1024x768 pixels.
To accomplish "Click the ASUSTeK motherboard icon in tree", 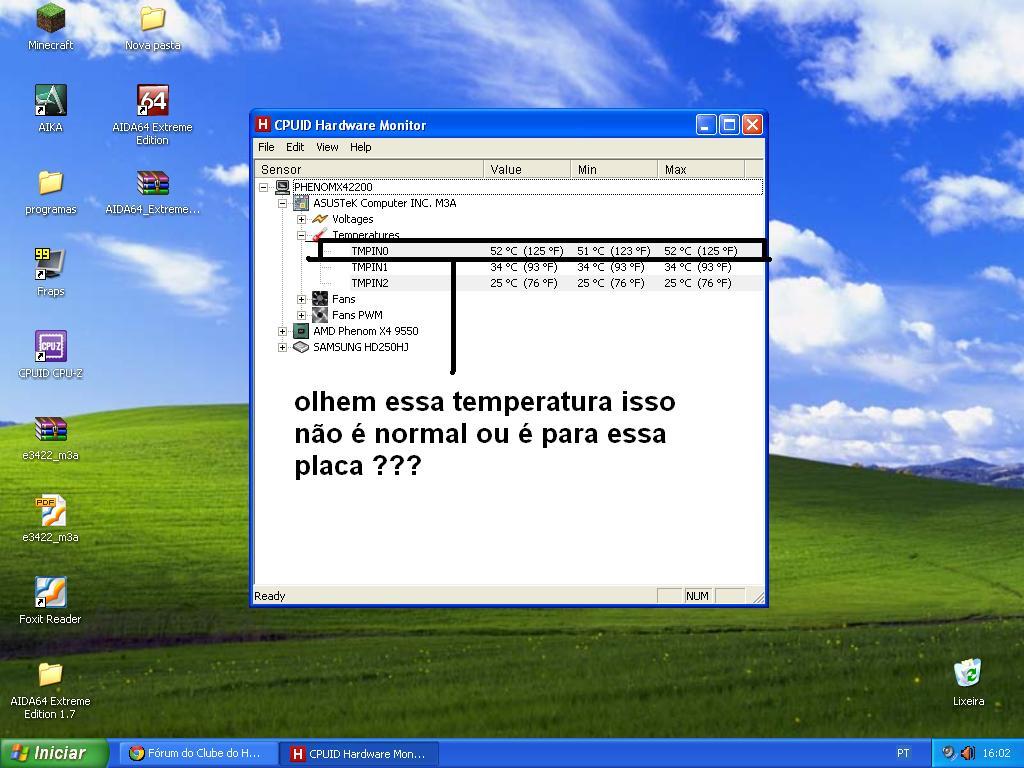I will [301, 203].
